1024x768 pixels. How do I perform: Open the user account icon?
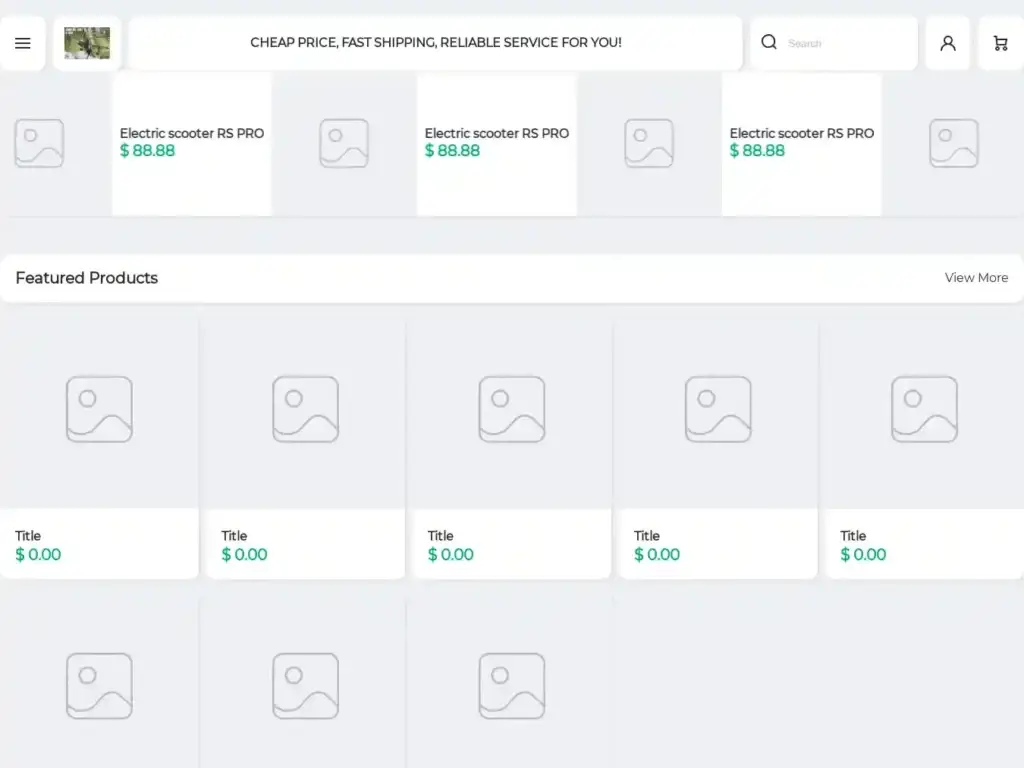point(947,43)
